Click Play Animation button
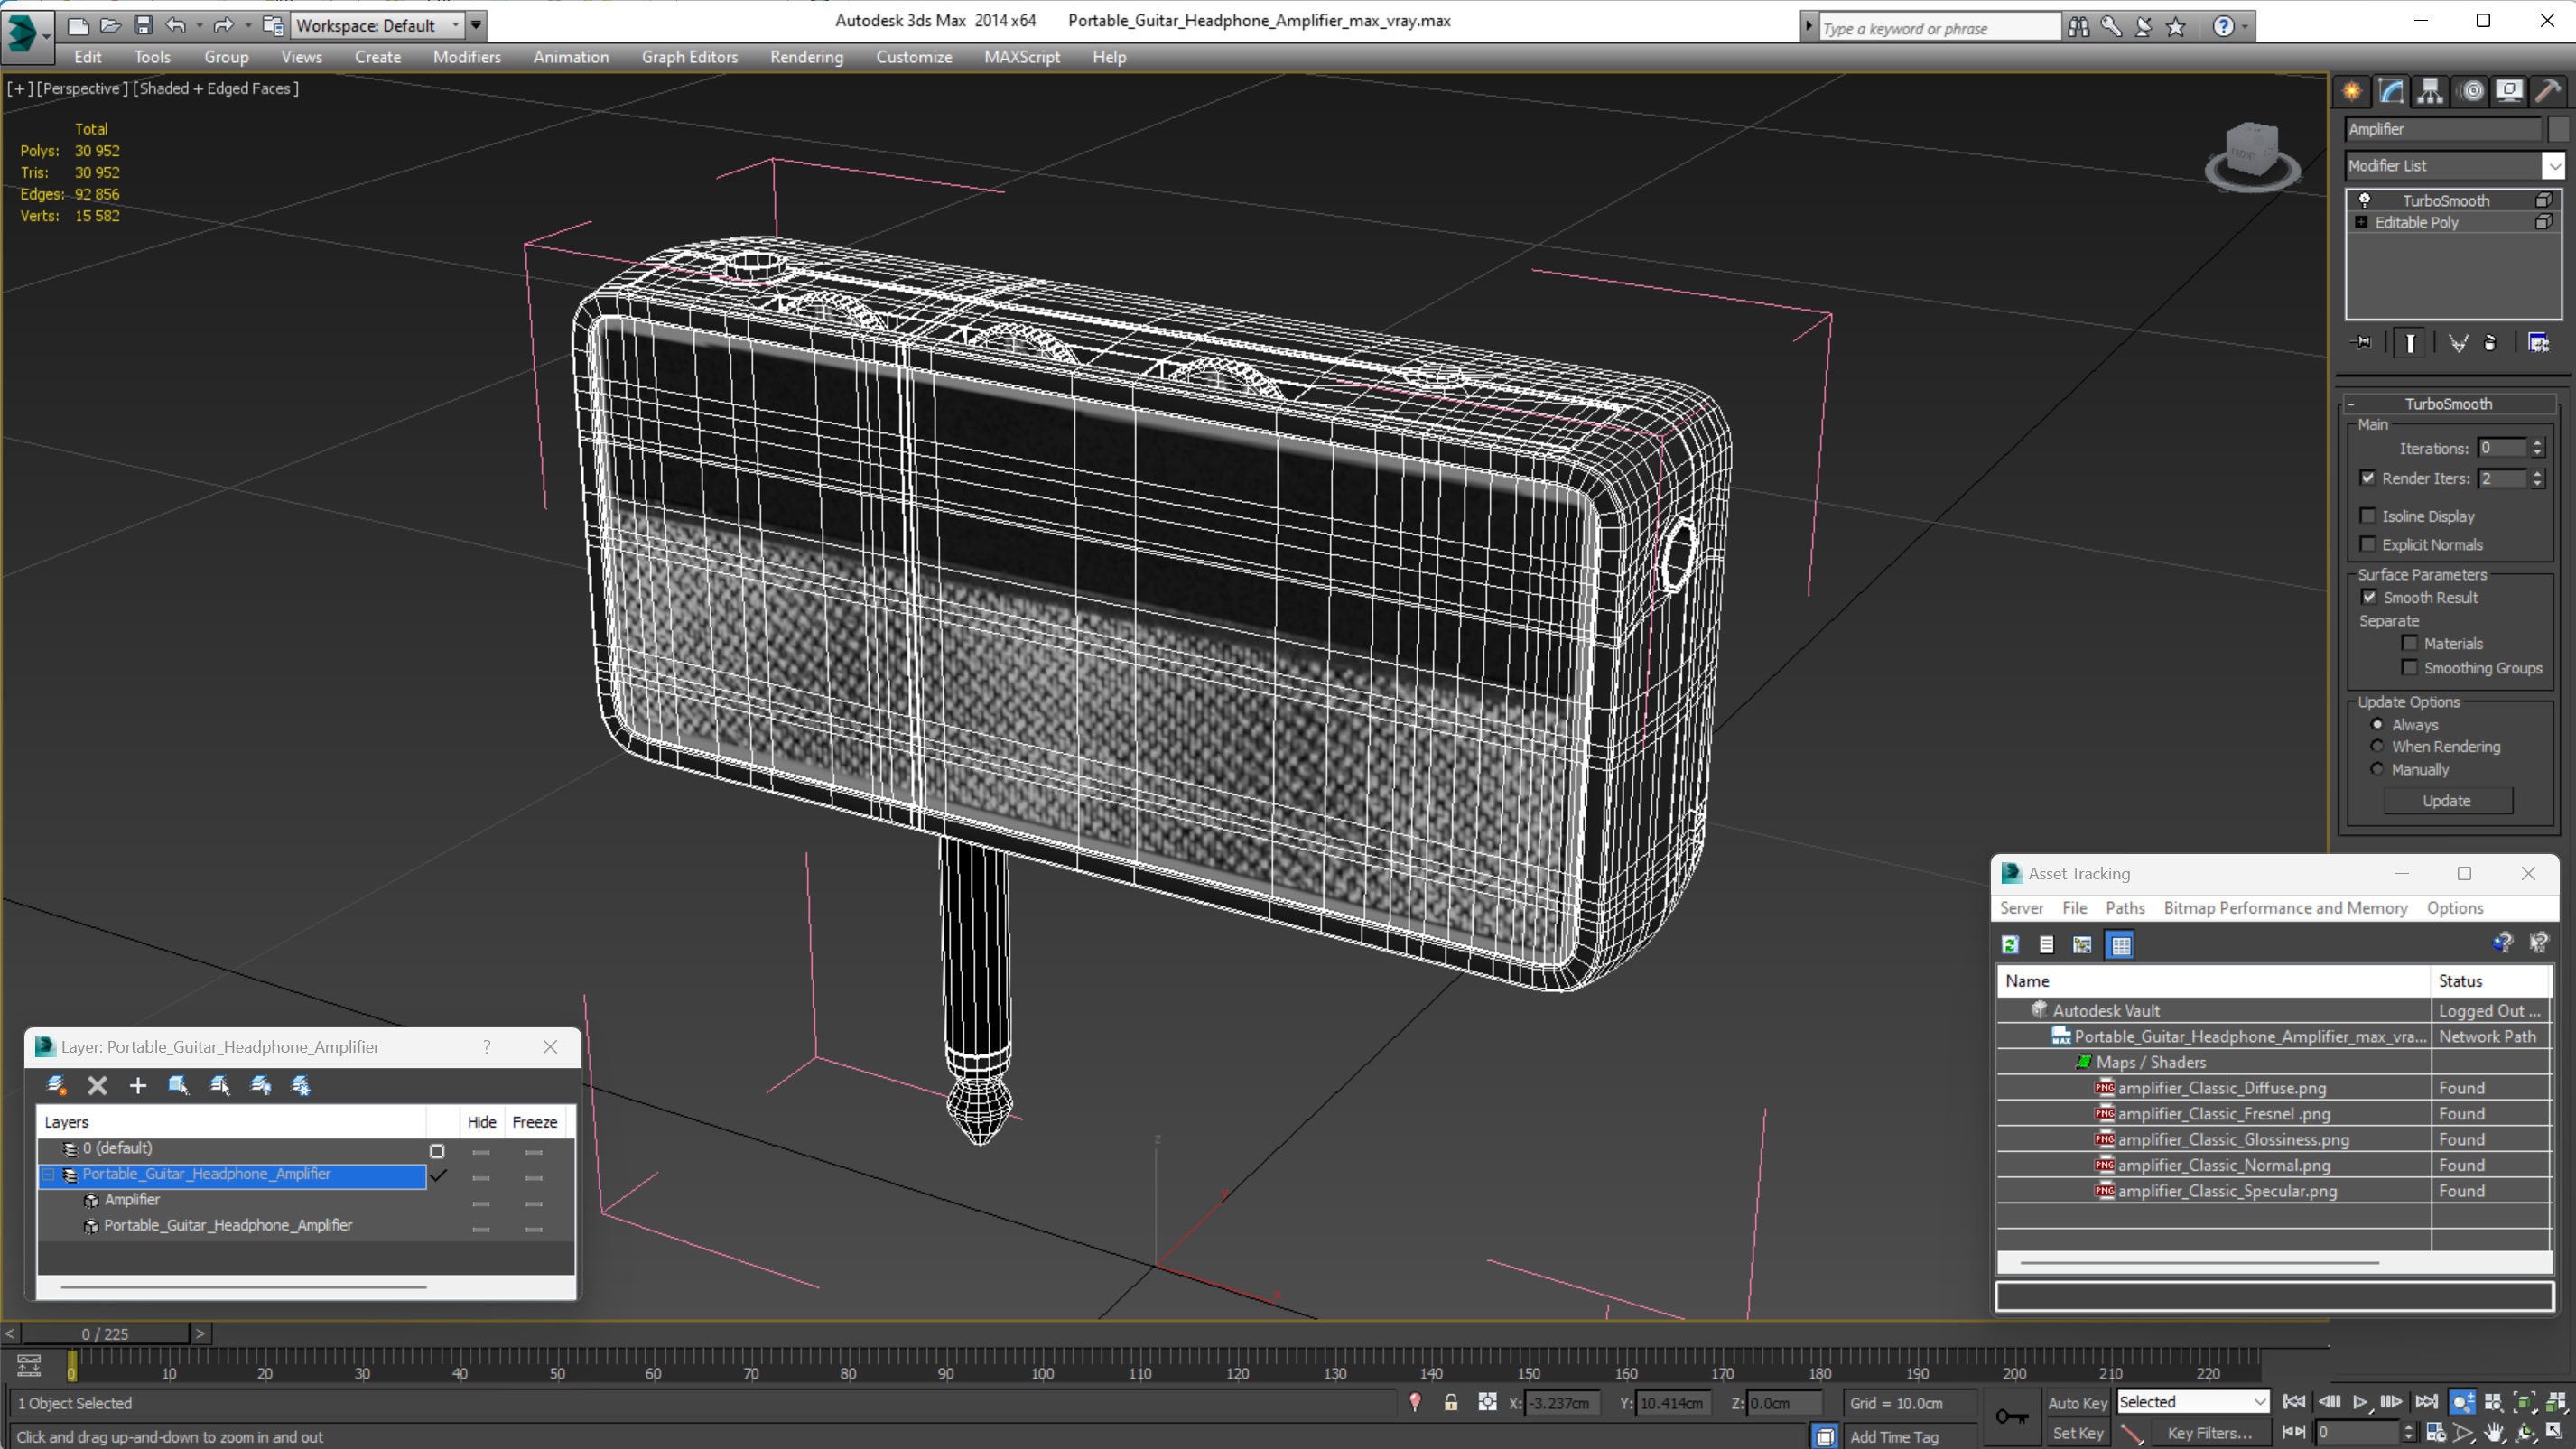The height and width of the screenshot is (1449, 2576). (x=2360, y=1402)
